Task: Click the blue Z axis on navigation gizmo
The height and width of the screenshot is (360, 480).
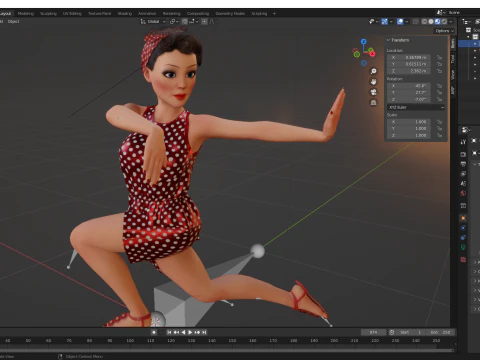Action: point(364,41)
